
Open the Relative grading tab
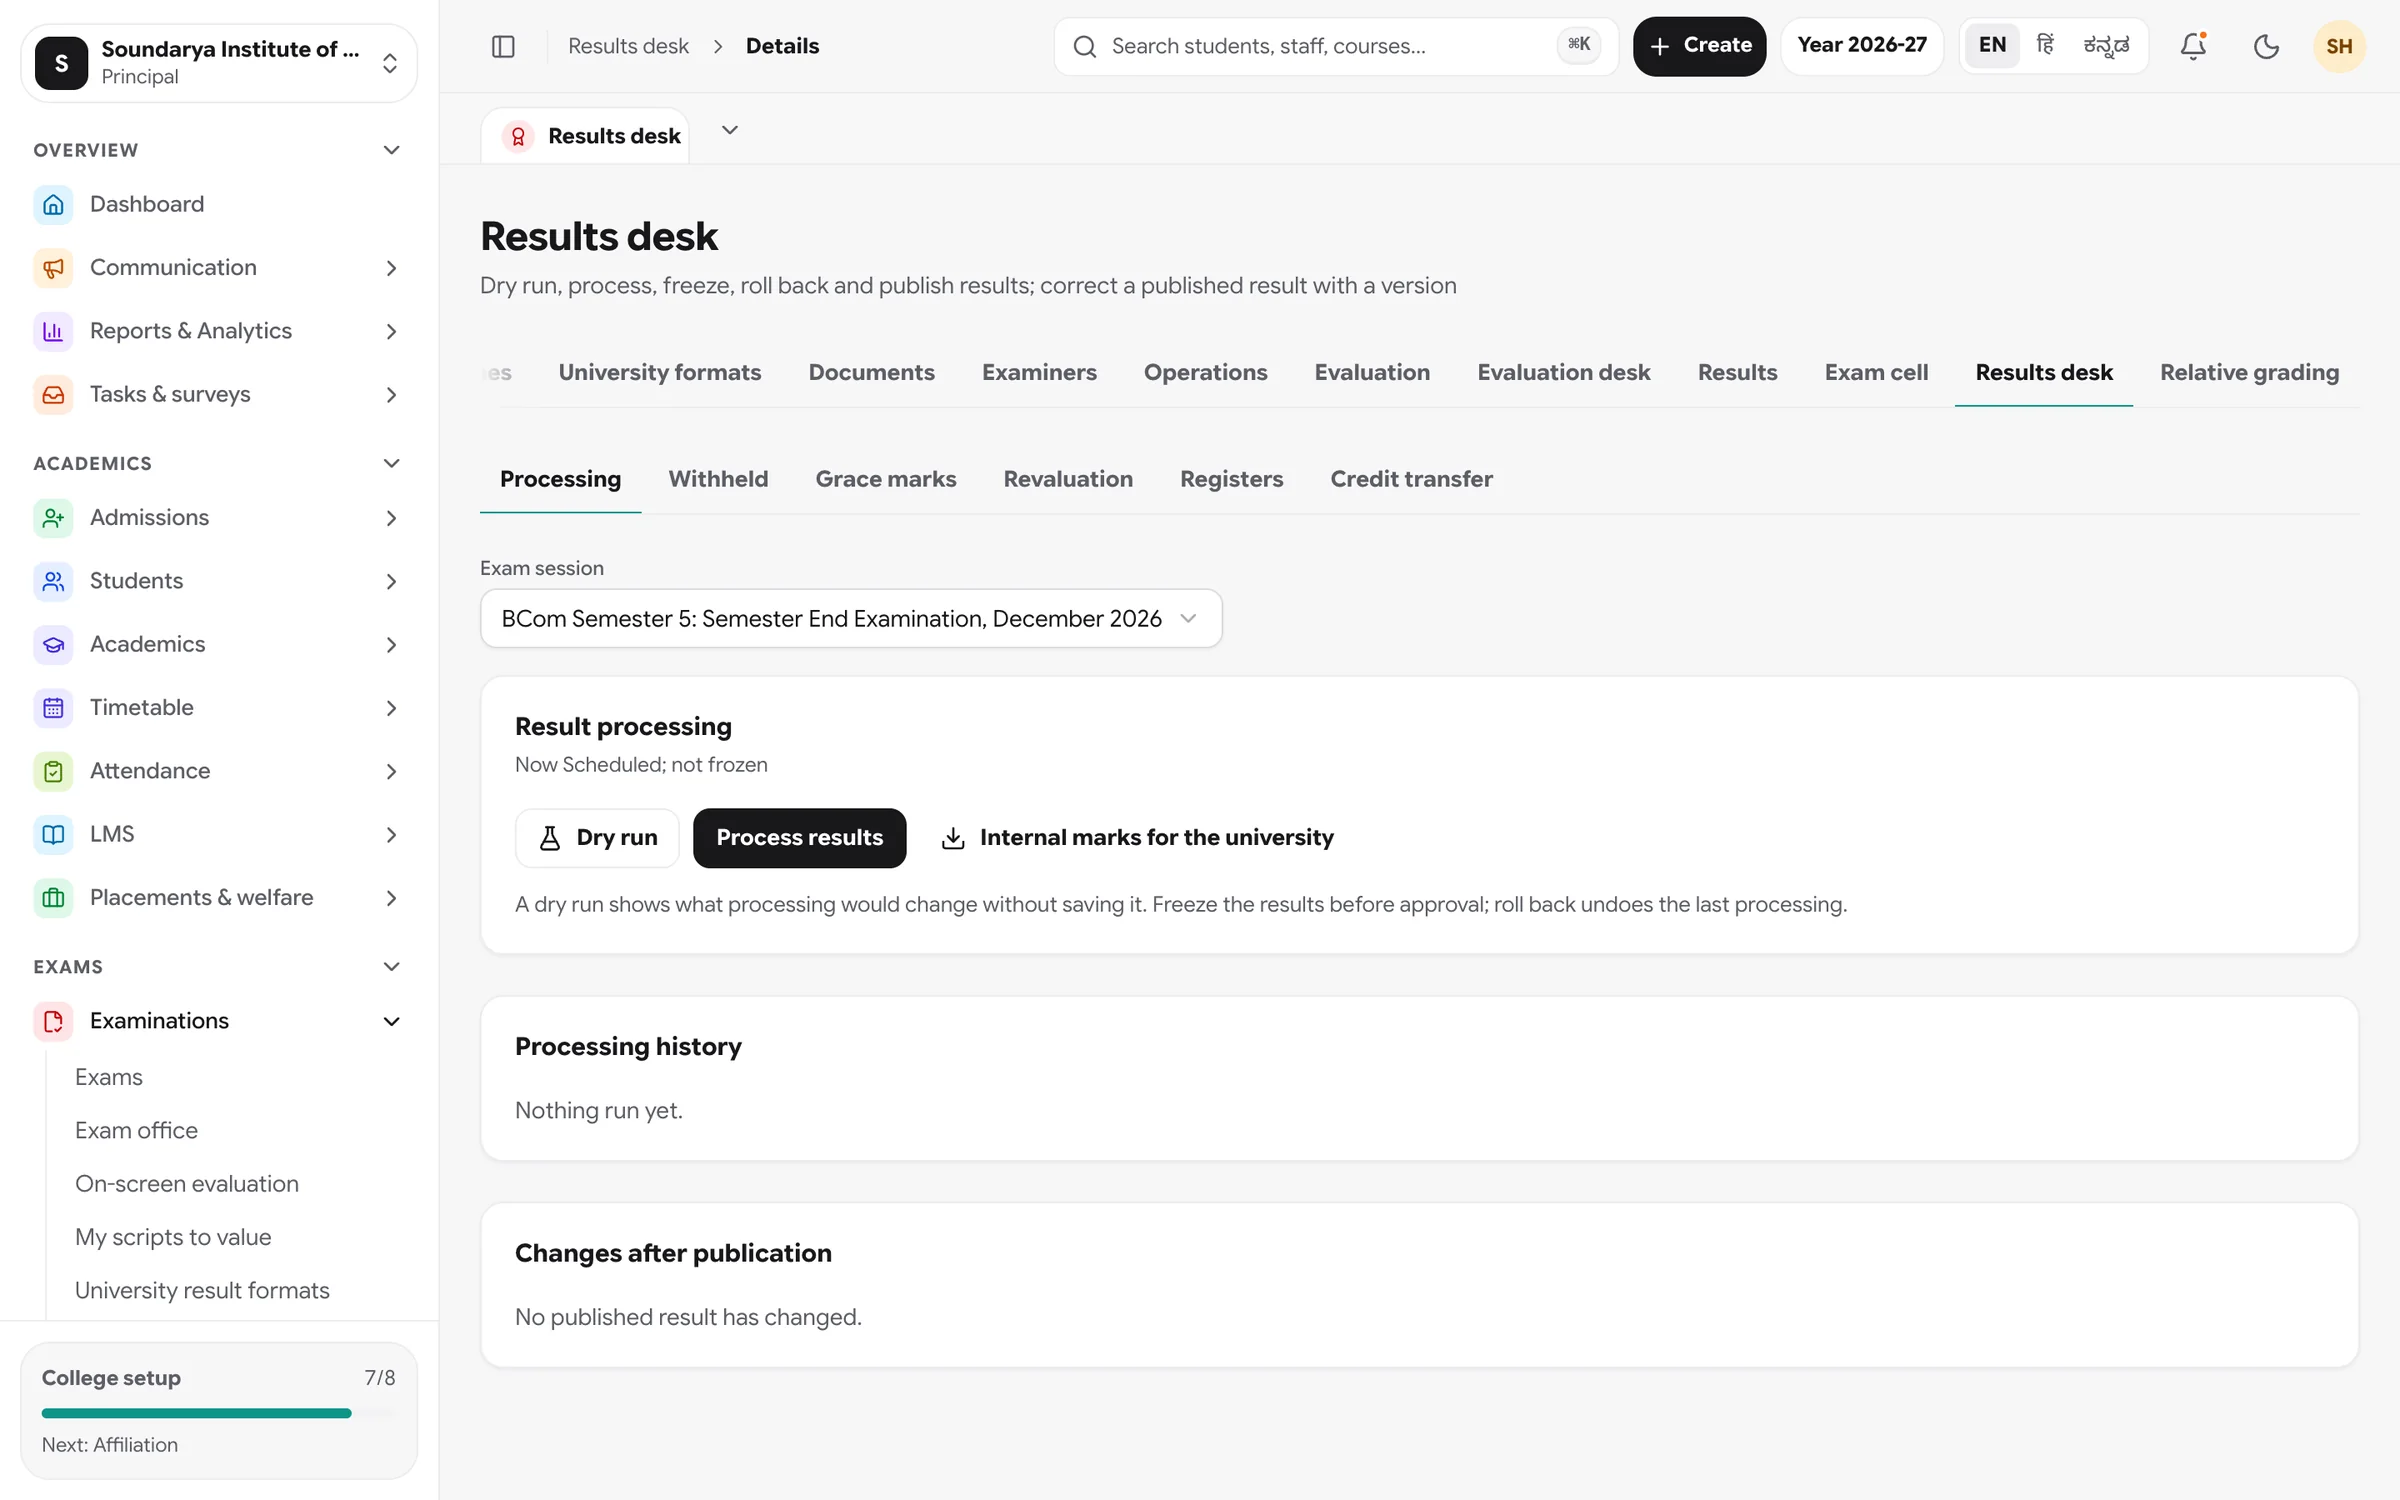[x=2249, y=372]
